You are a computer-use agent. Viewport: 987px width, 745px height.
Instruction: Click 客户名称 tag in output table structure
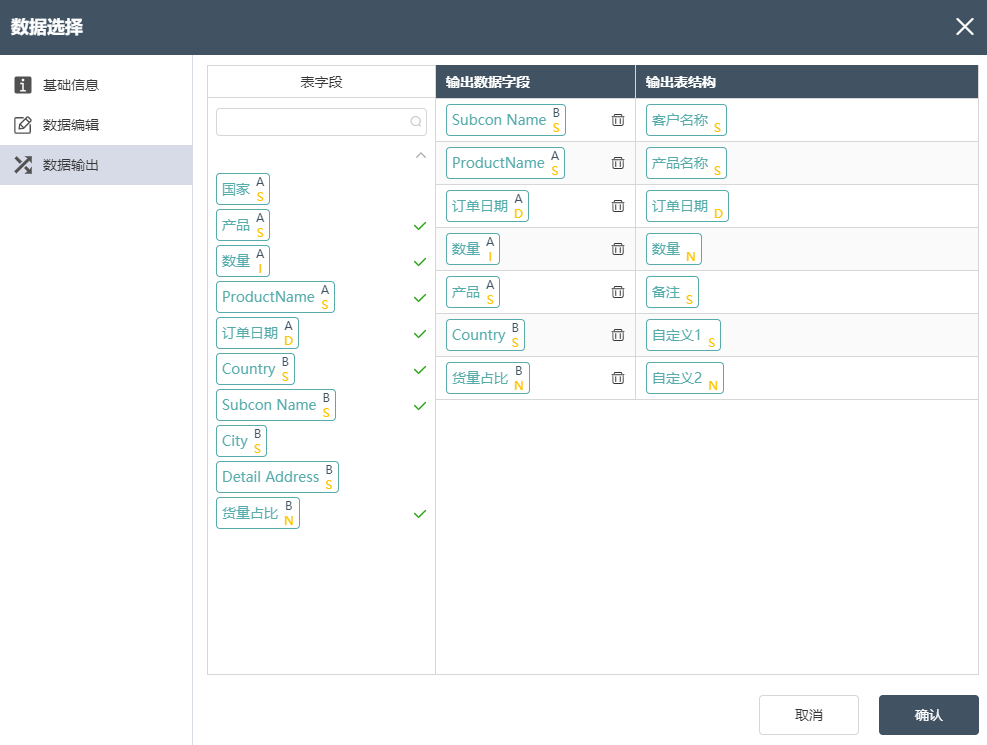pos(686,120)
